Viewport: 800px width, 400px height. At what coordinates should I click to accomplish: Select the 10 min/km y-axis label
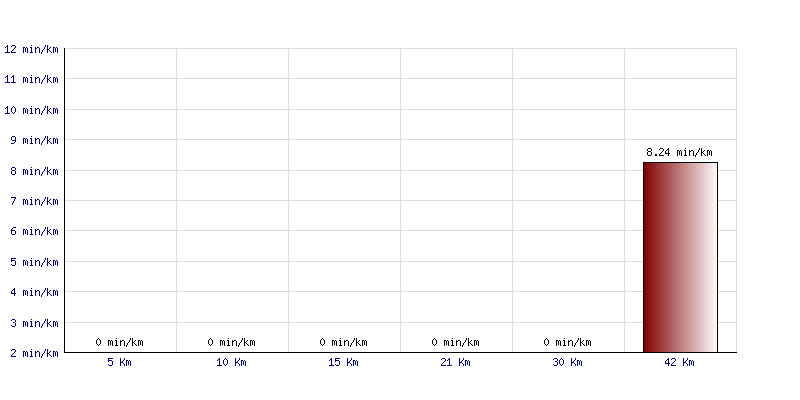point(31,110)
